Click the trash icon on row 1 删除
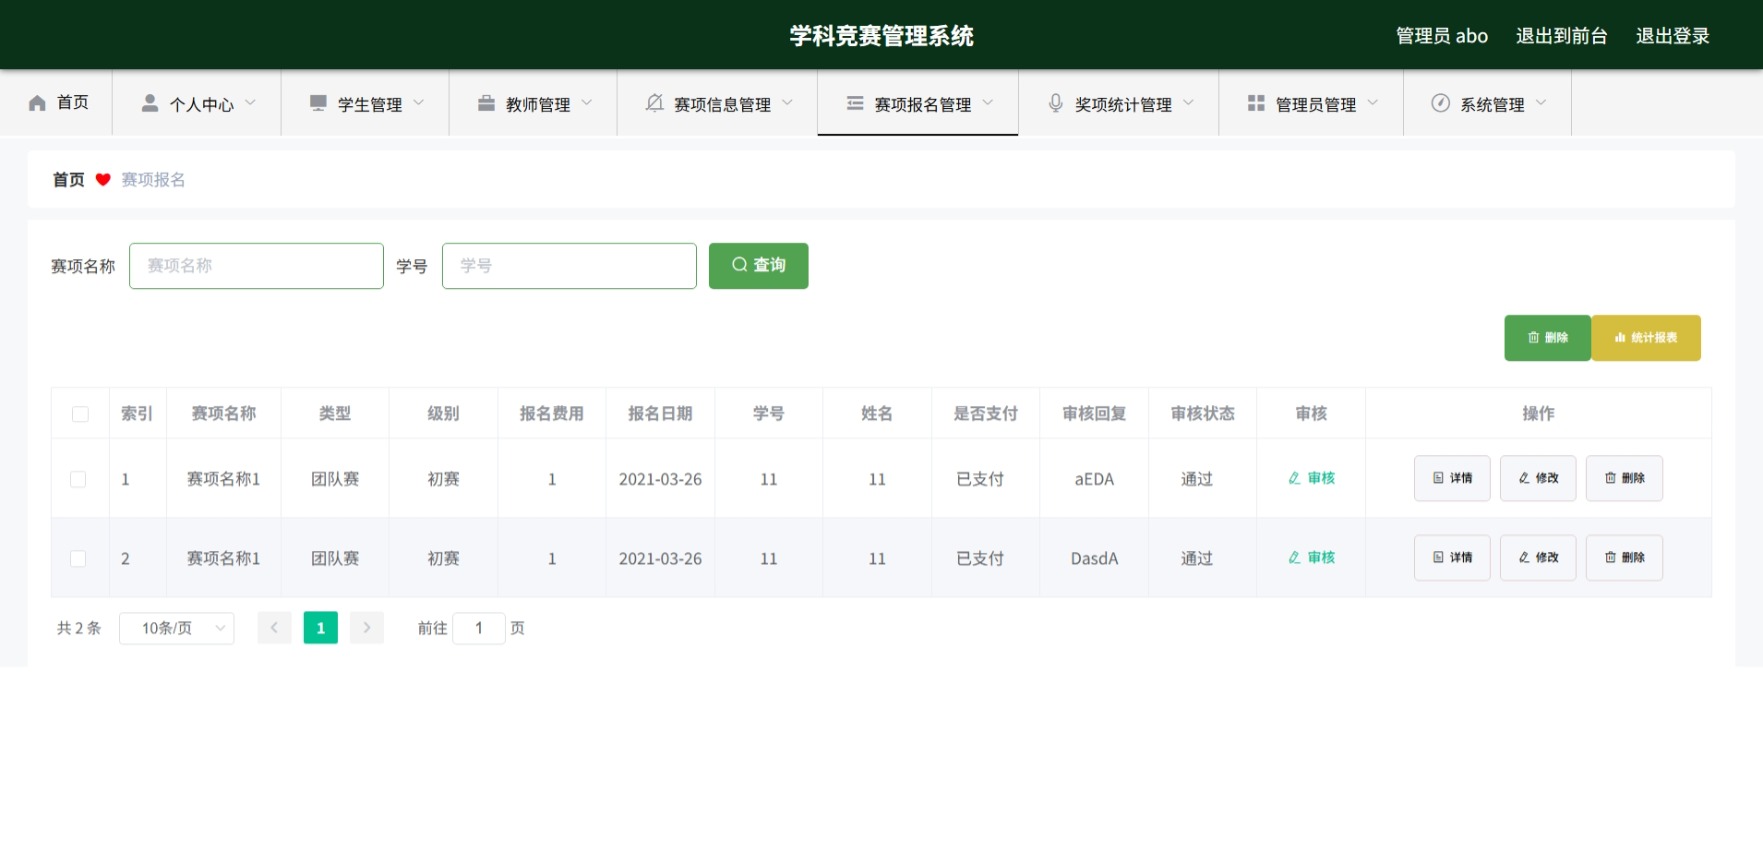This screenshot has height=844, width=1763. pos(1610,478)
